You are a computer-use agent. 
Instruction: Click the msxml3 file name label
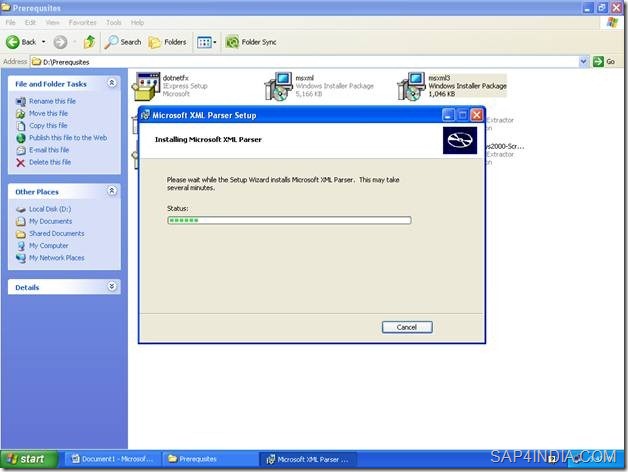[439, 78]
